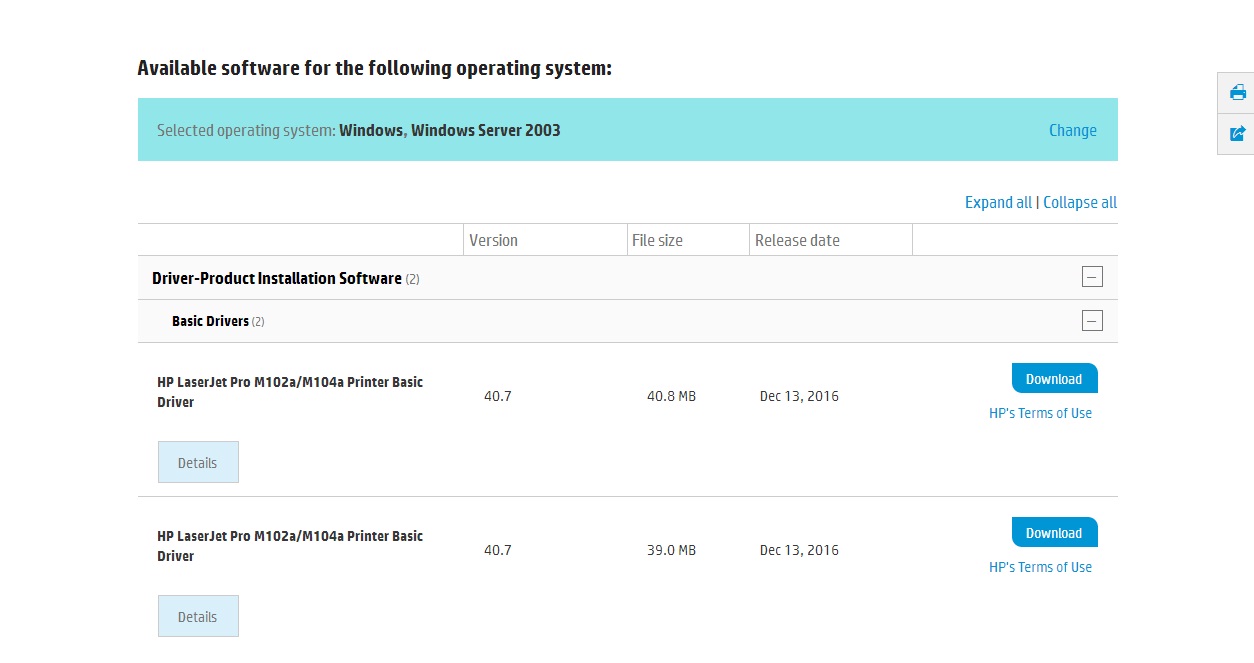Show Details for the 39.0 MB driver
The width and height of the screenshot is (1254, 663).
point(198,616)
